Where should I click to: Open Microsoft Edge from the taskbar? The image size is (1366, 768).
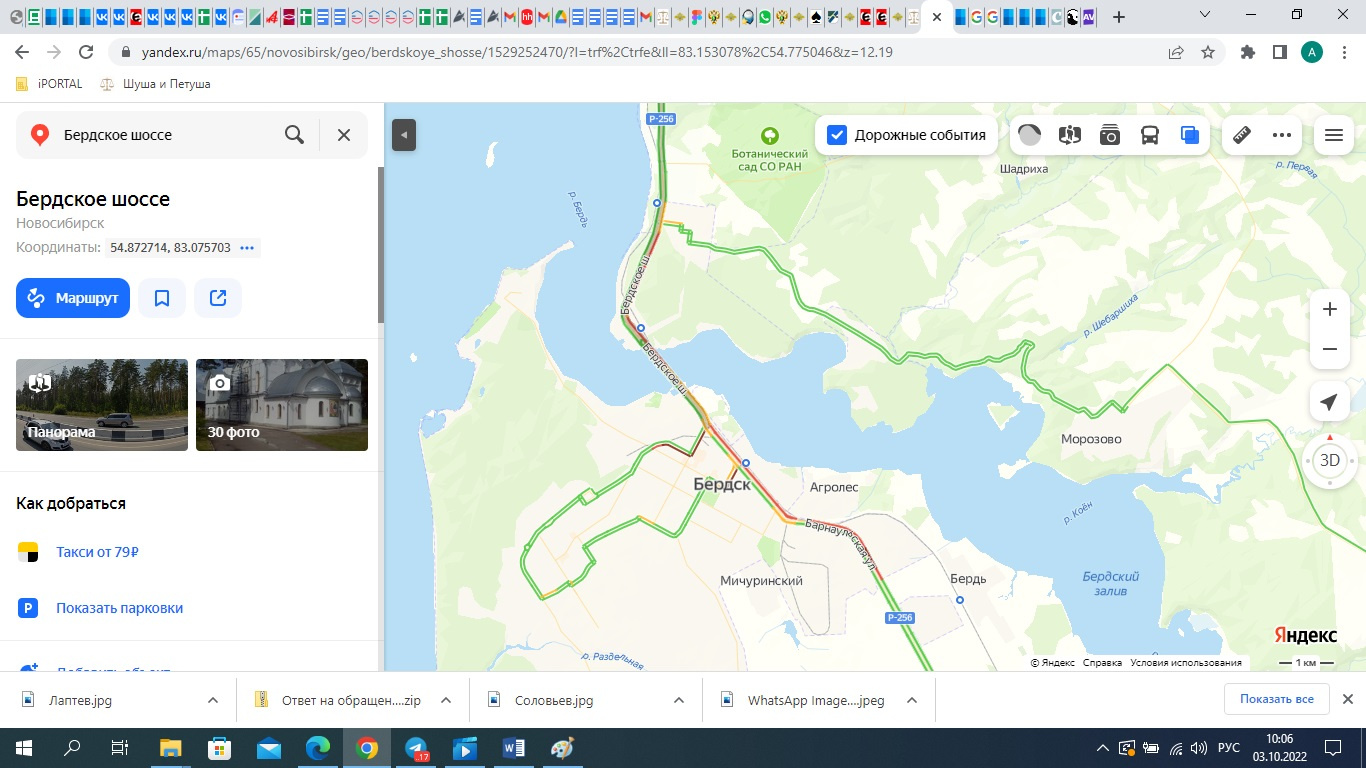[318, 748]
